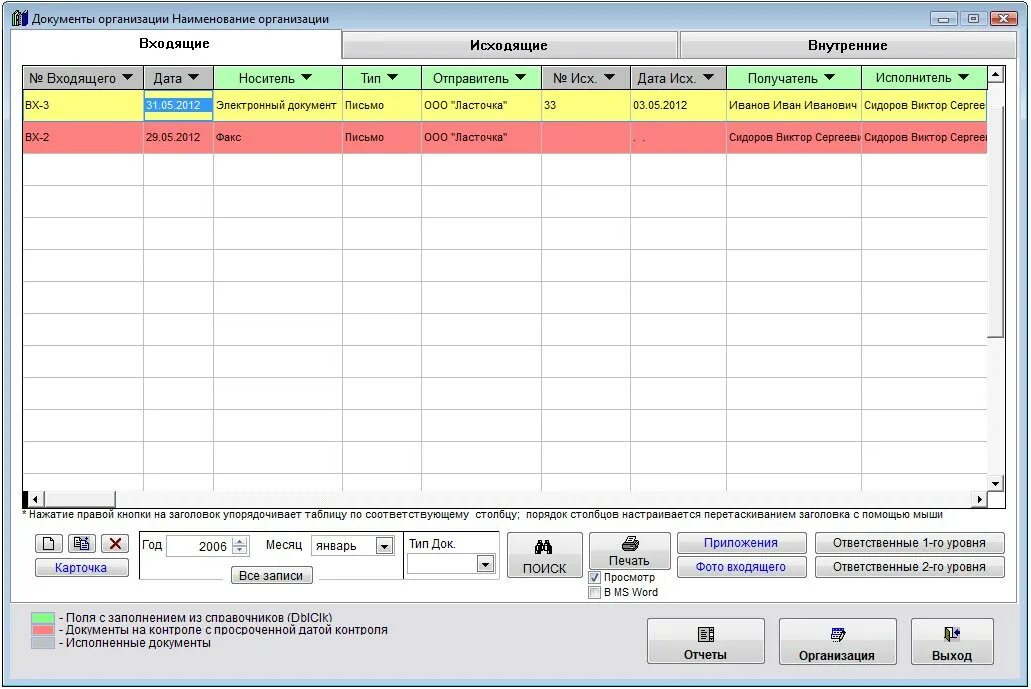Switch to the Исходящие tab
This screenshot has width=1031, height=689.
(510, 45)
